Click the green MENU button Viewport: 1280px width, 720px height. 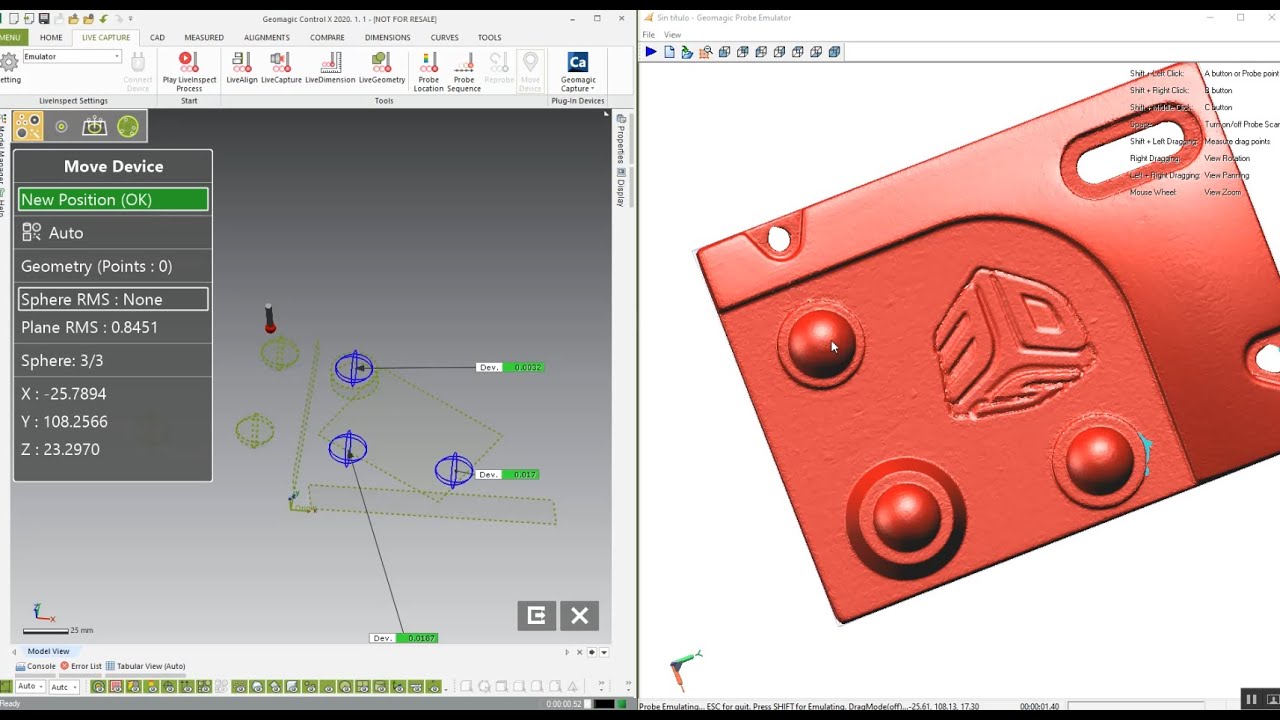(12, 37)
